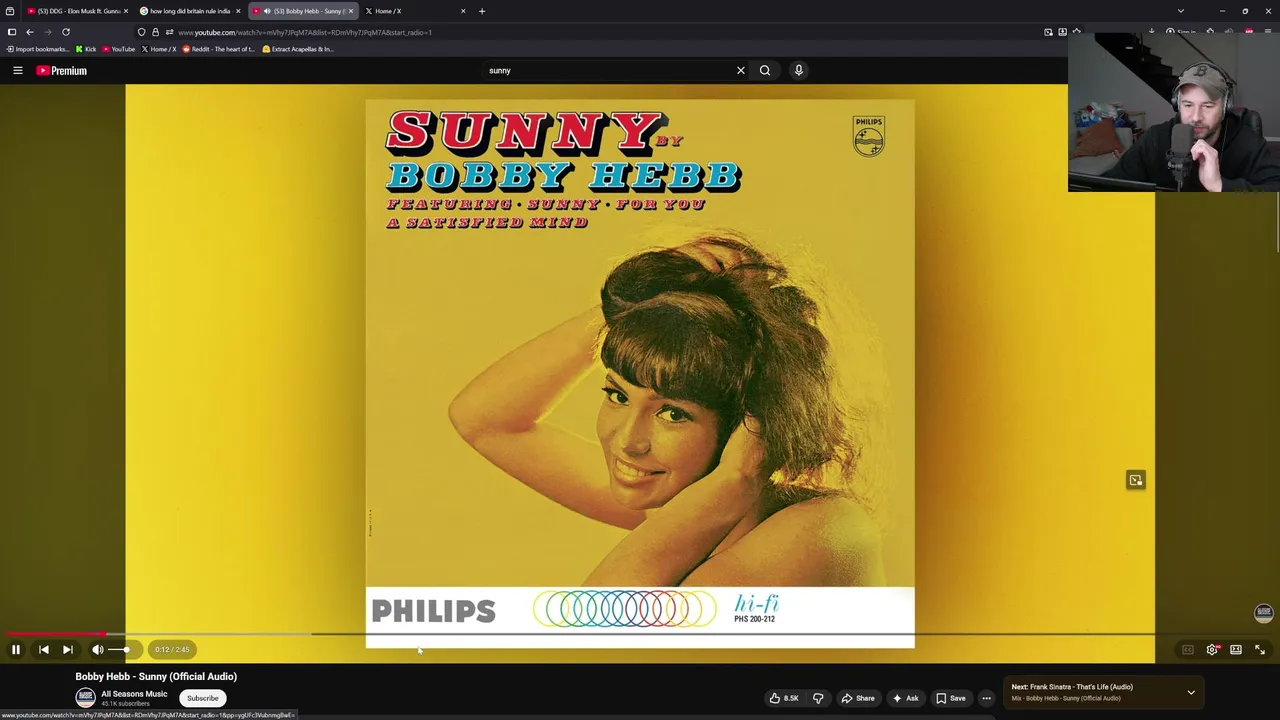Dislike the video with the thumbs-down button

pos(818,698)
